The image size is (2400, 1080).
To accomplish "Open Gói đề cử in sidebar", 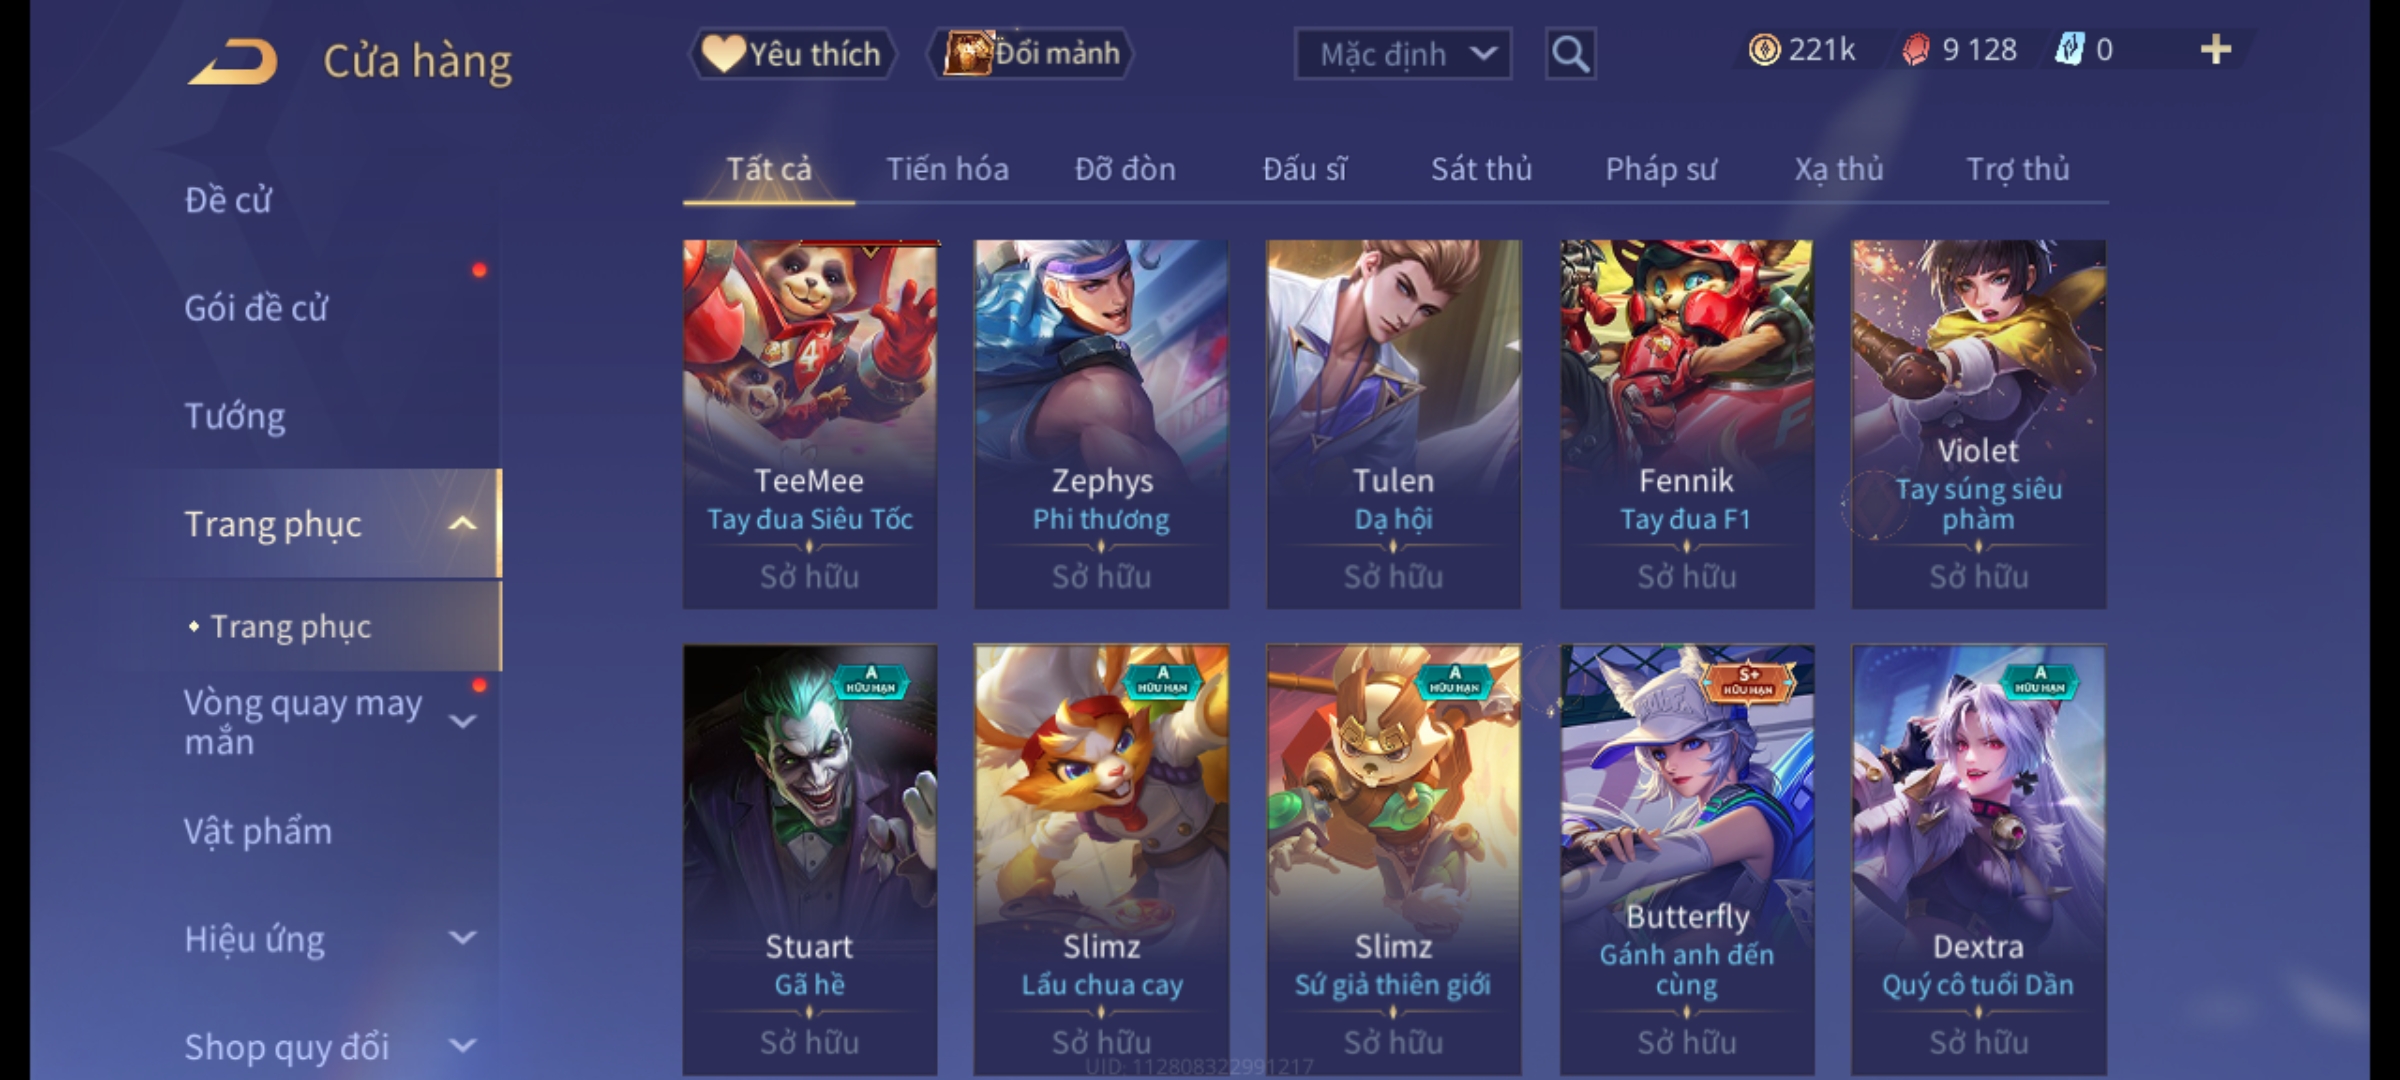I will [256, 308].
